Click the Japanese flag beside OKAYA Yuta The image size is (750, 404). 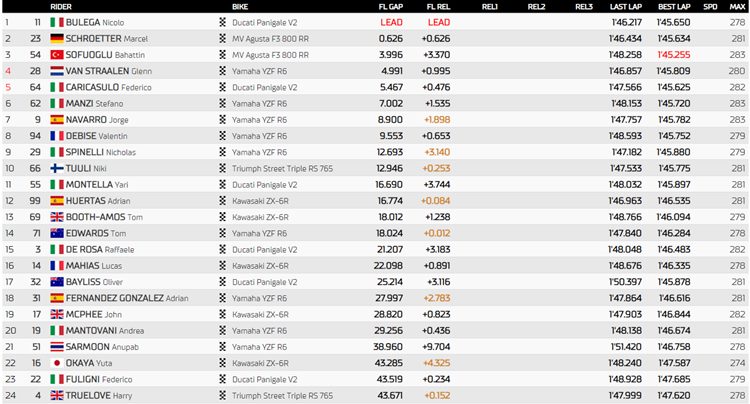[57, 363]
